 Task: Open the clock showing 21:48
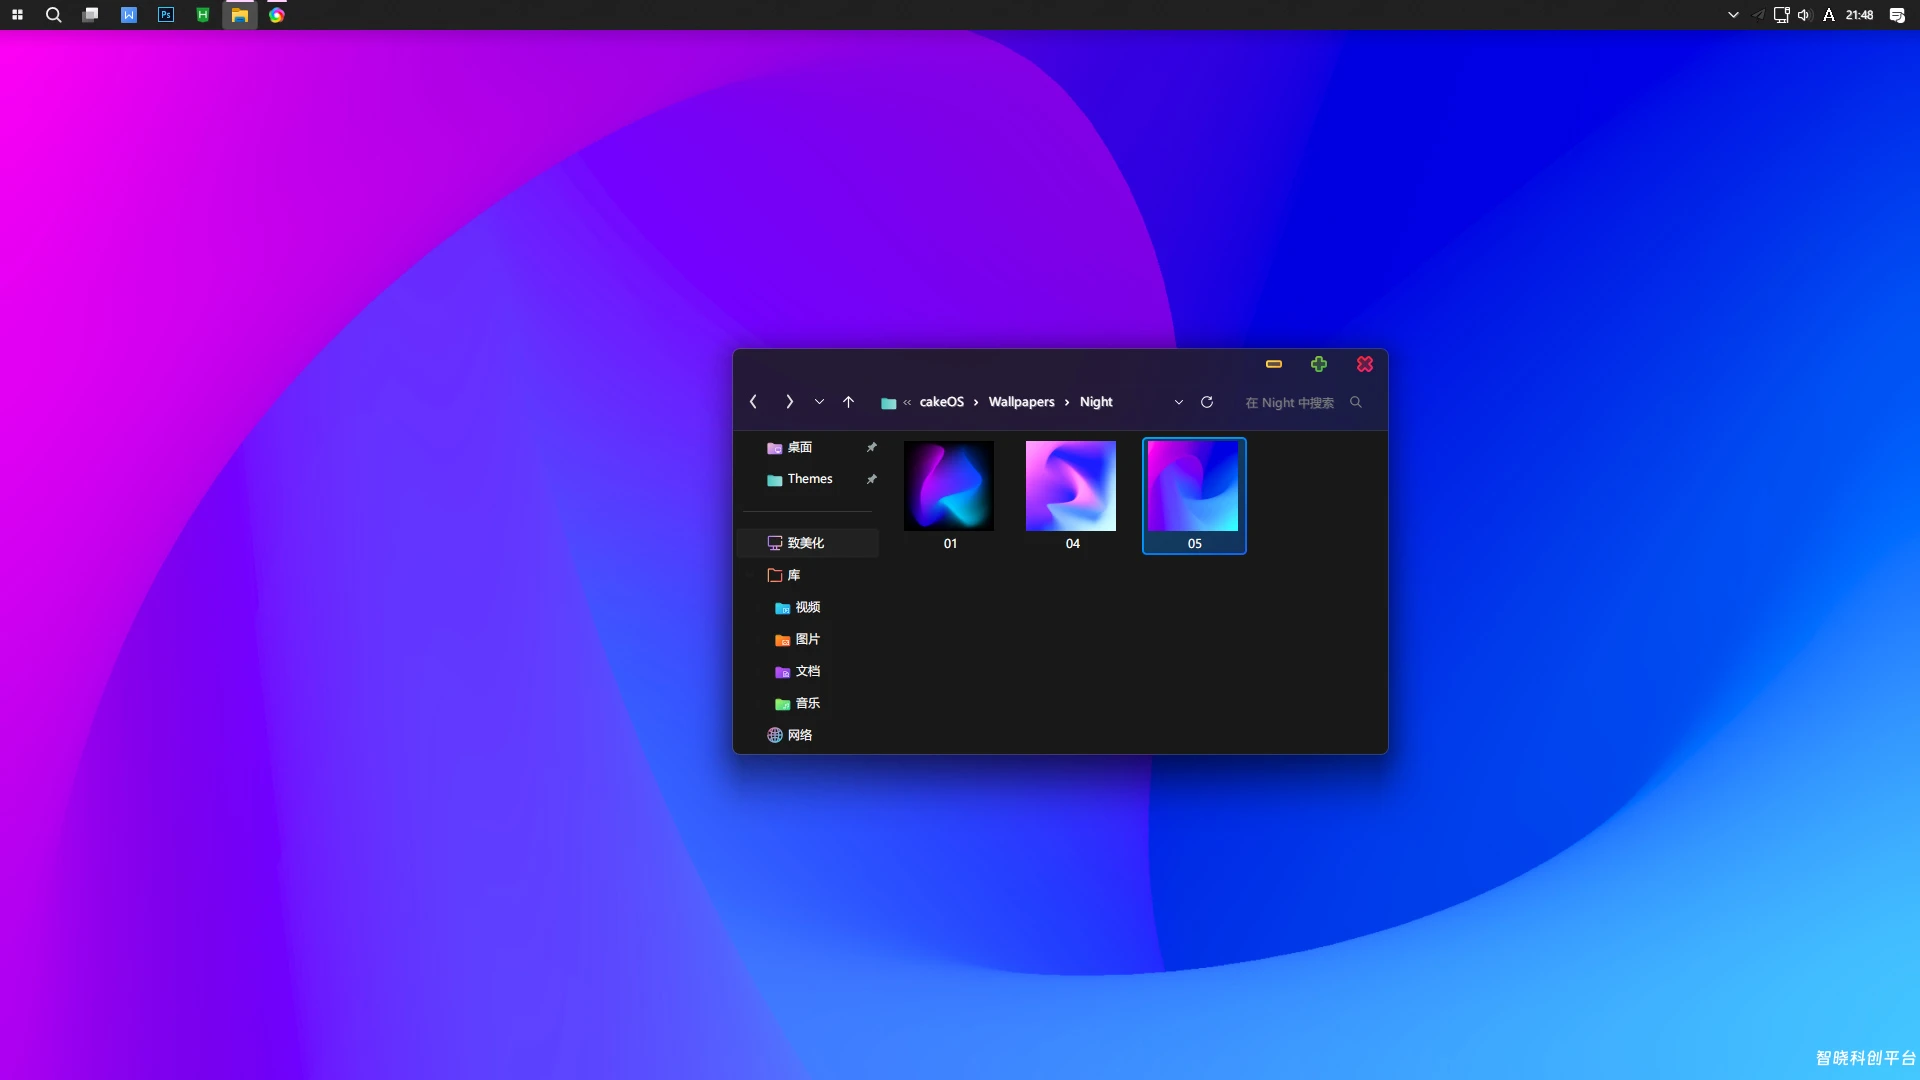[x=1860, y=15]
